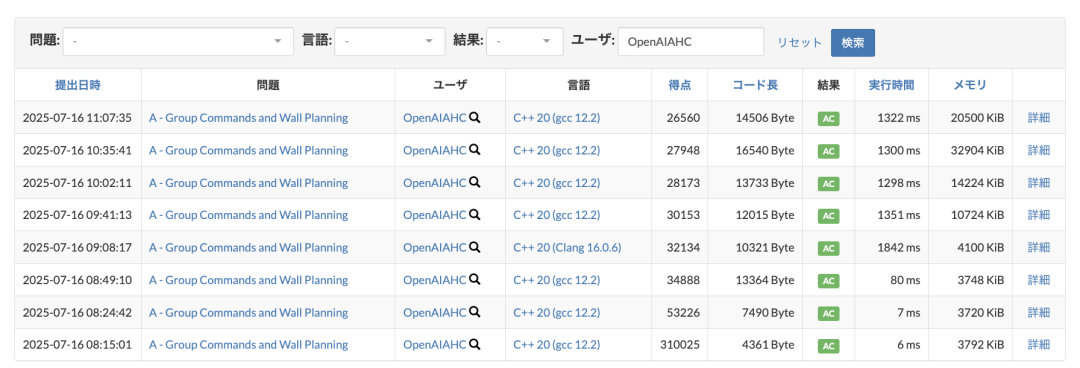The width and height of the screenshot is (1080, 368).
Task: Open the 結果 result filter dropdown
Action: click(x=525, y=41)
